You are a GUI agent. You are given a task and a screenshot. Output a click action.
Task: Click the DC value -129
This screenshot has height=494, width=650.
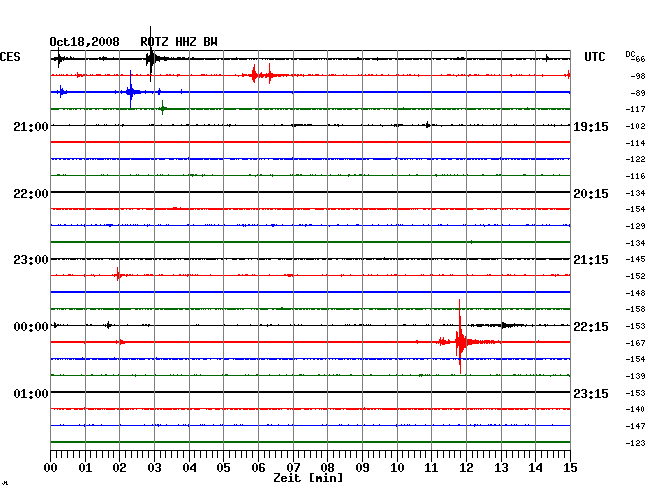coord(635,226)
